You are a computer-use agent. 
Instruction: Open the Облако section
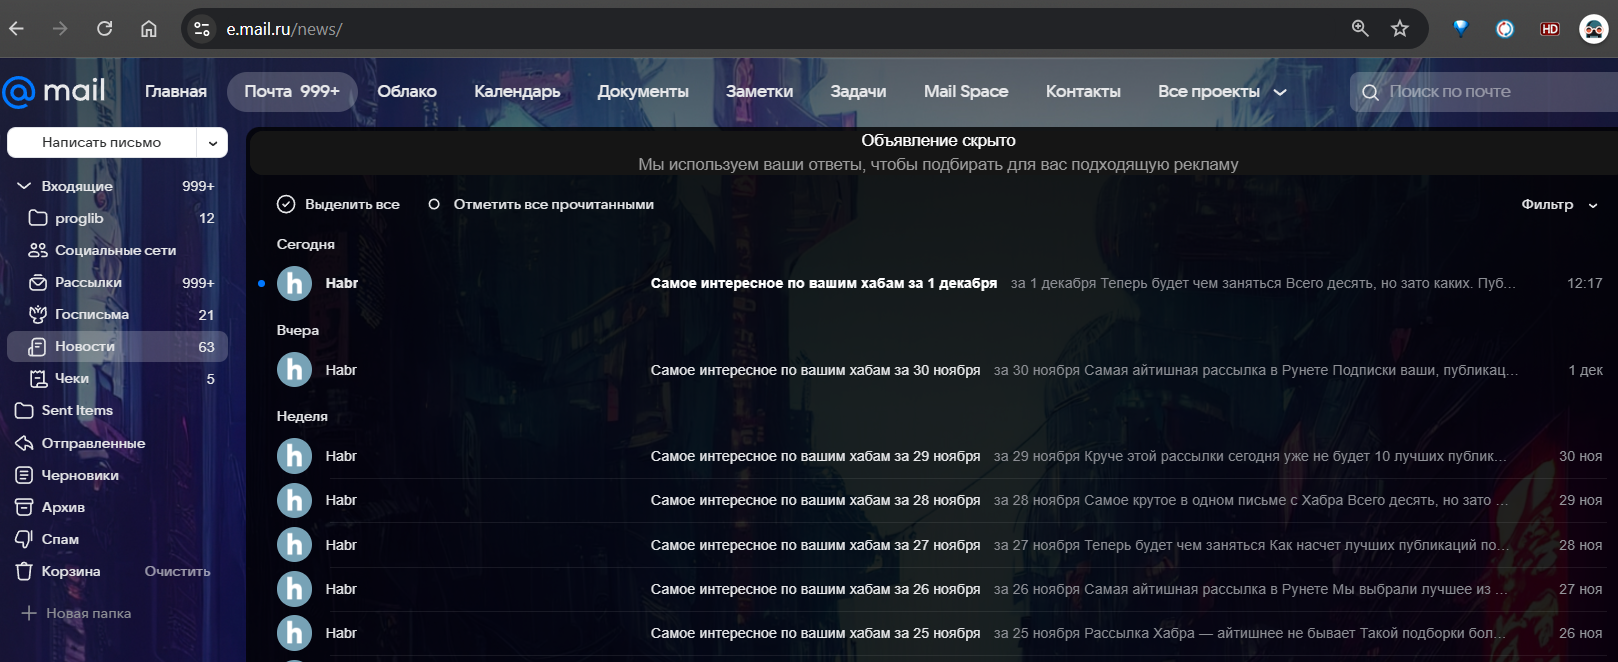coord(407,91)
